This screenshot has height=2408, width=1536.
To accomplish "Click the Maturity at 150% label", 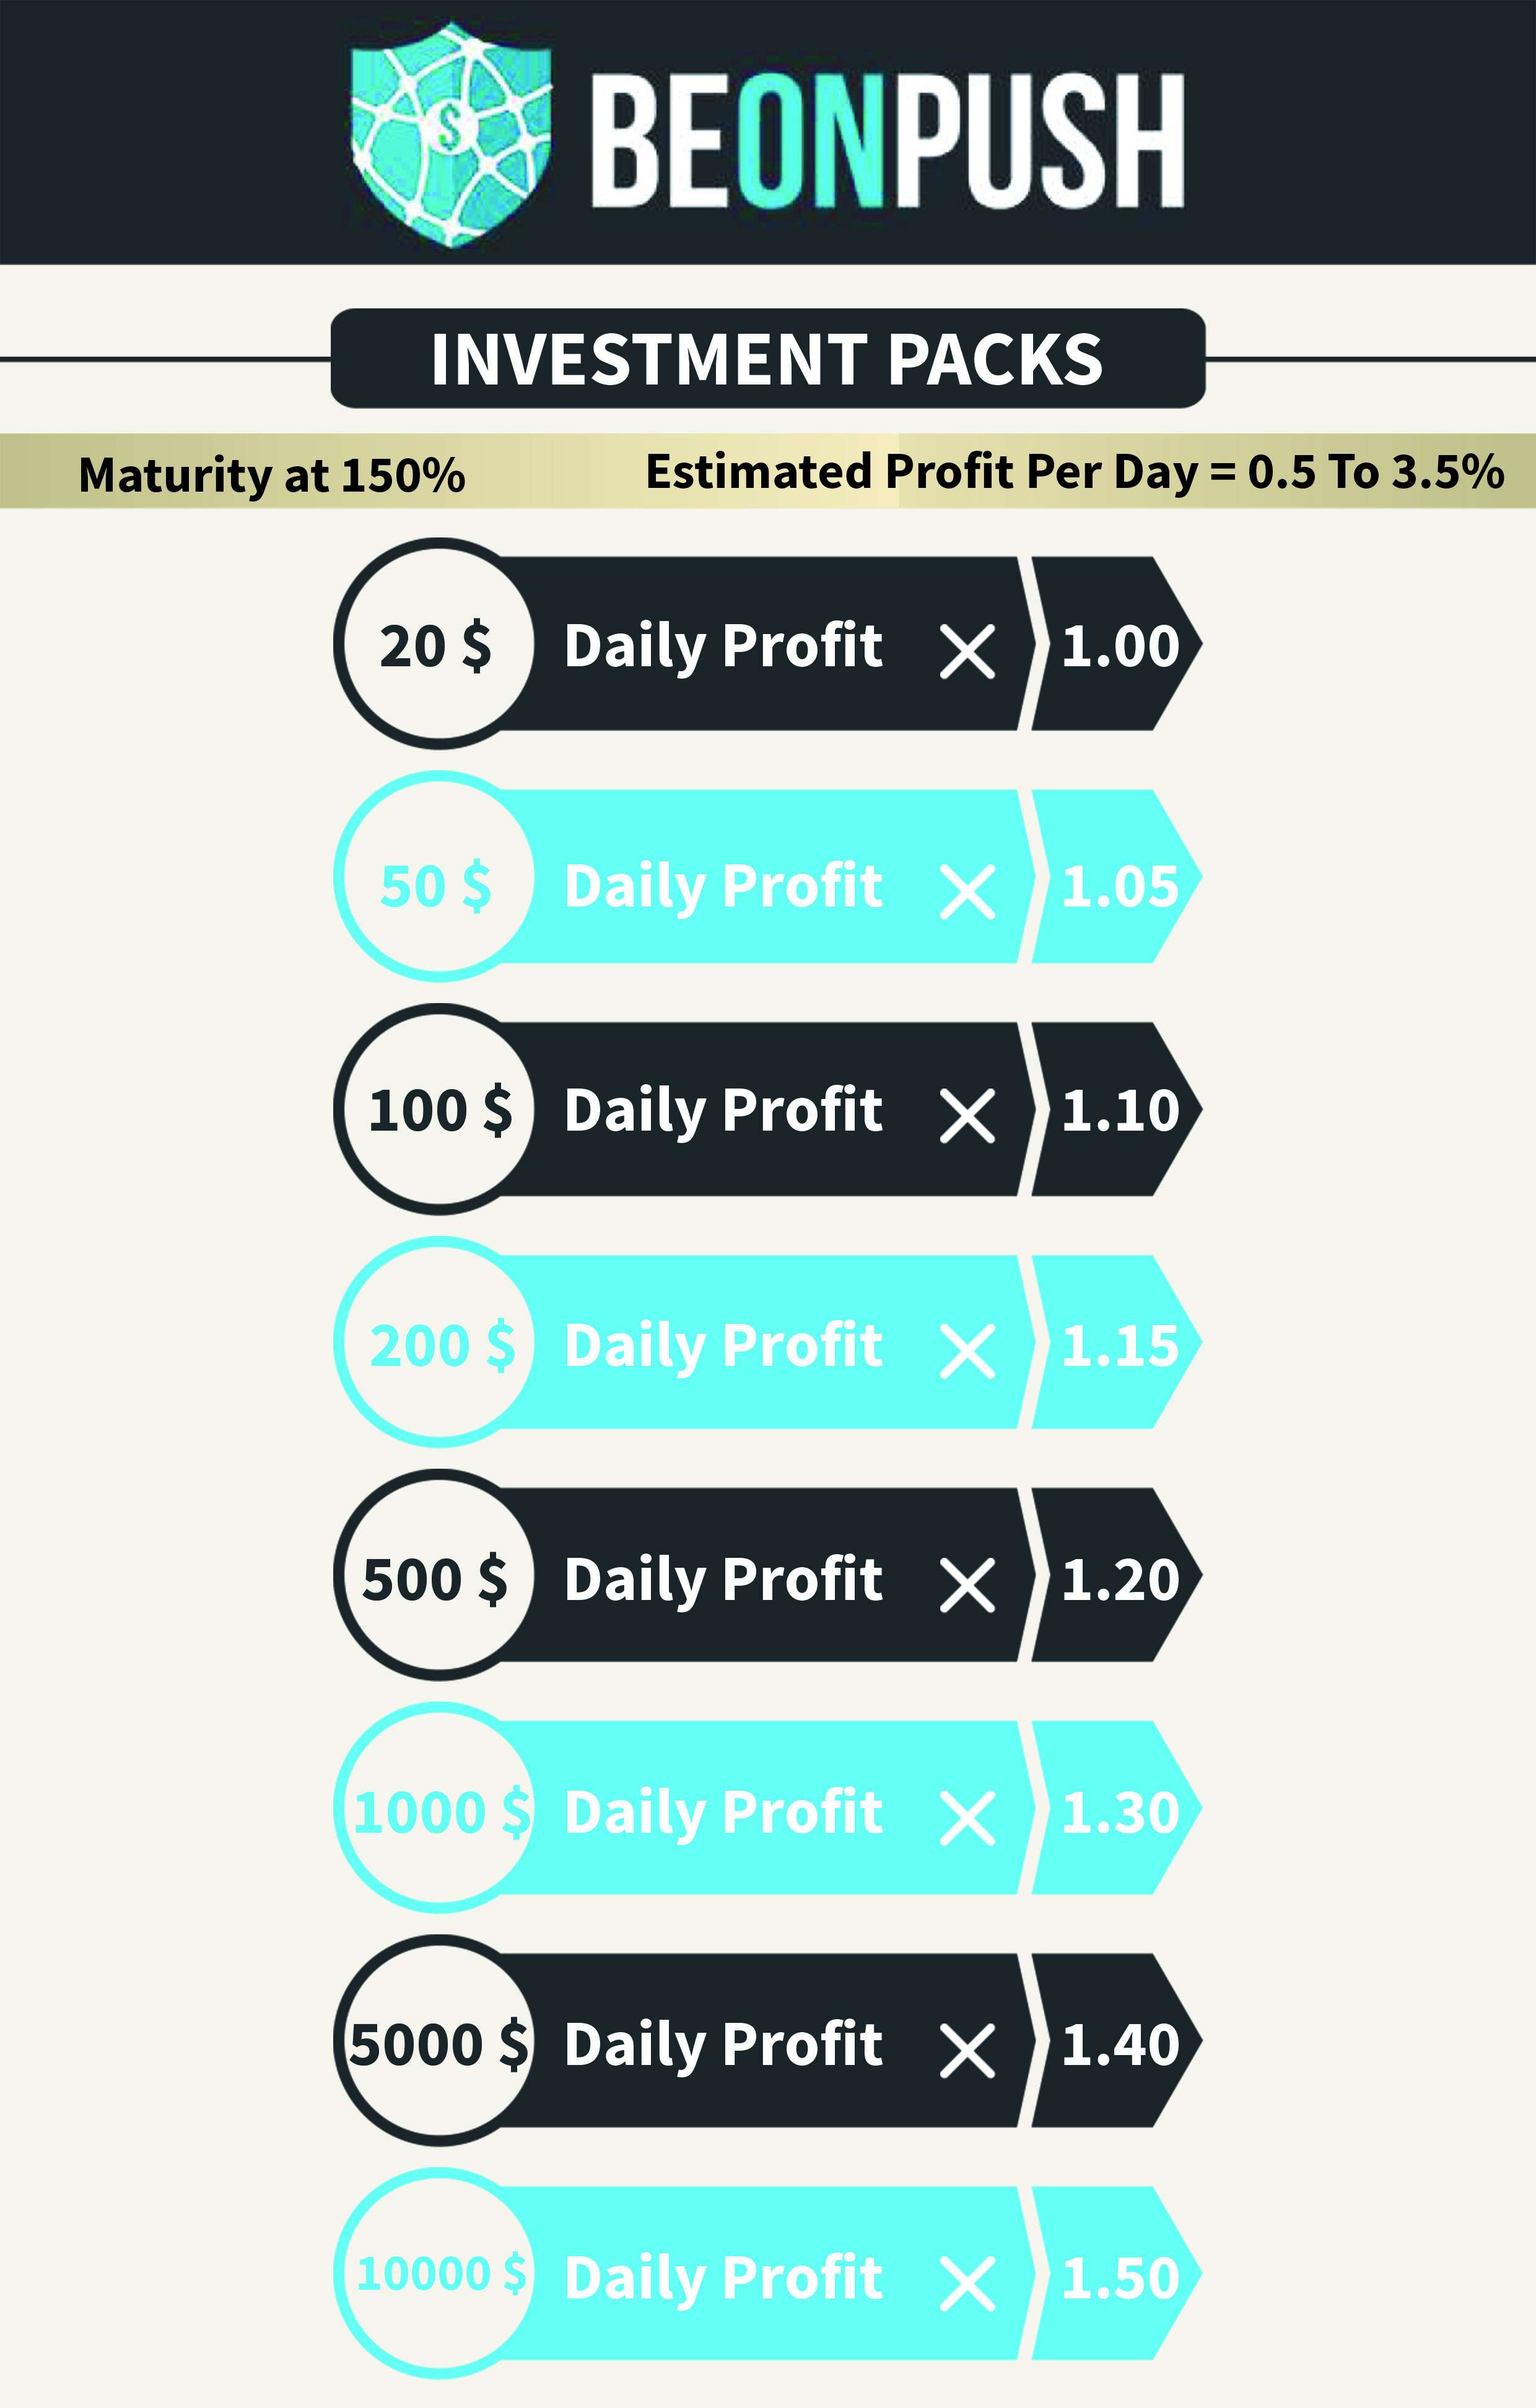I will pos(272,474).
